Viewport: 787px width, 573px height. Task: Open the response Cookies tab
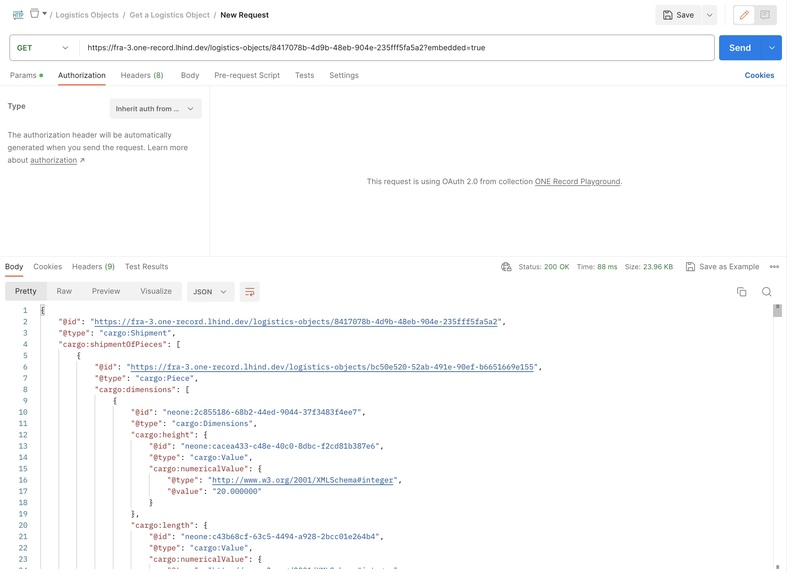pos(48,267)
